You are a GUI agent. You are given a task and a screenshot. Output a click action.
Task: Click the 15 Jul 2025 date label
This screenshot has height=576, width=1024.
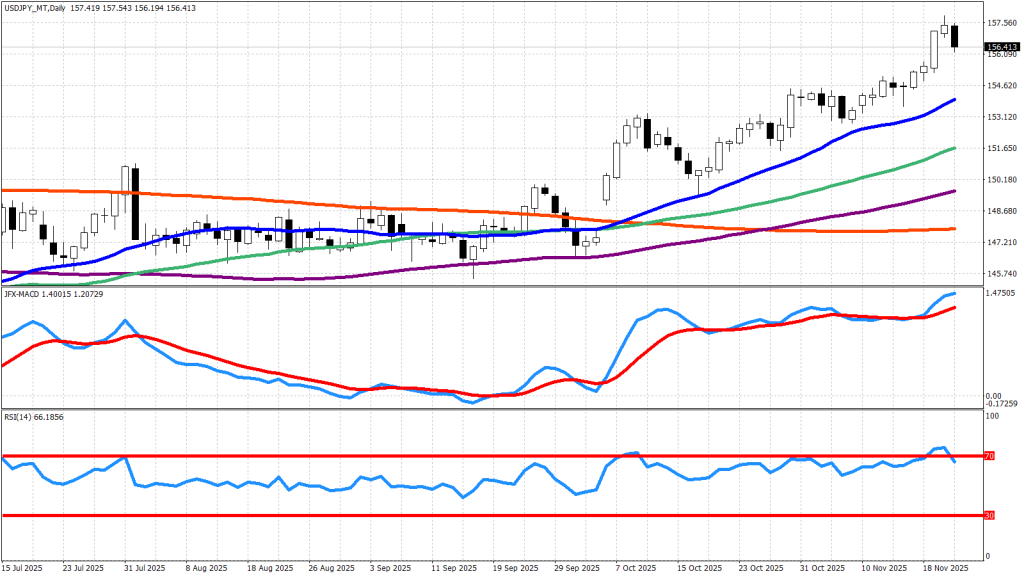click(23, 566)
